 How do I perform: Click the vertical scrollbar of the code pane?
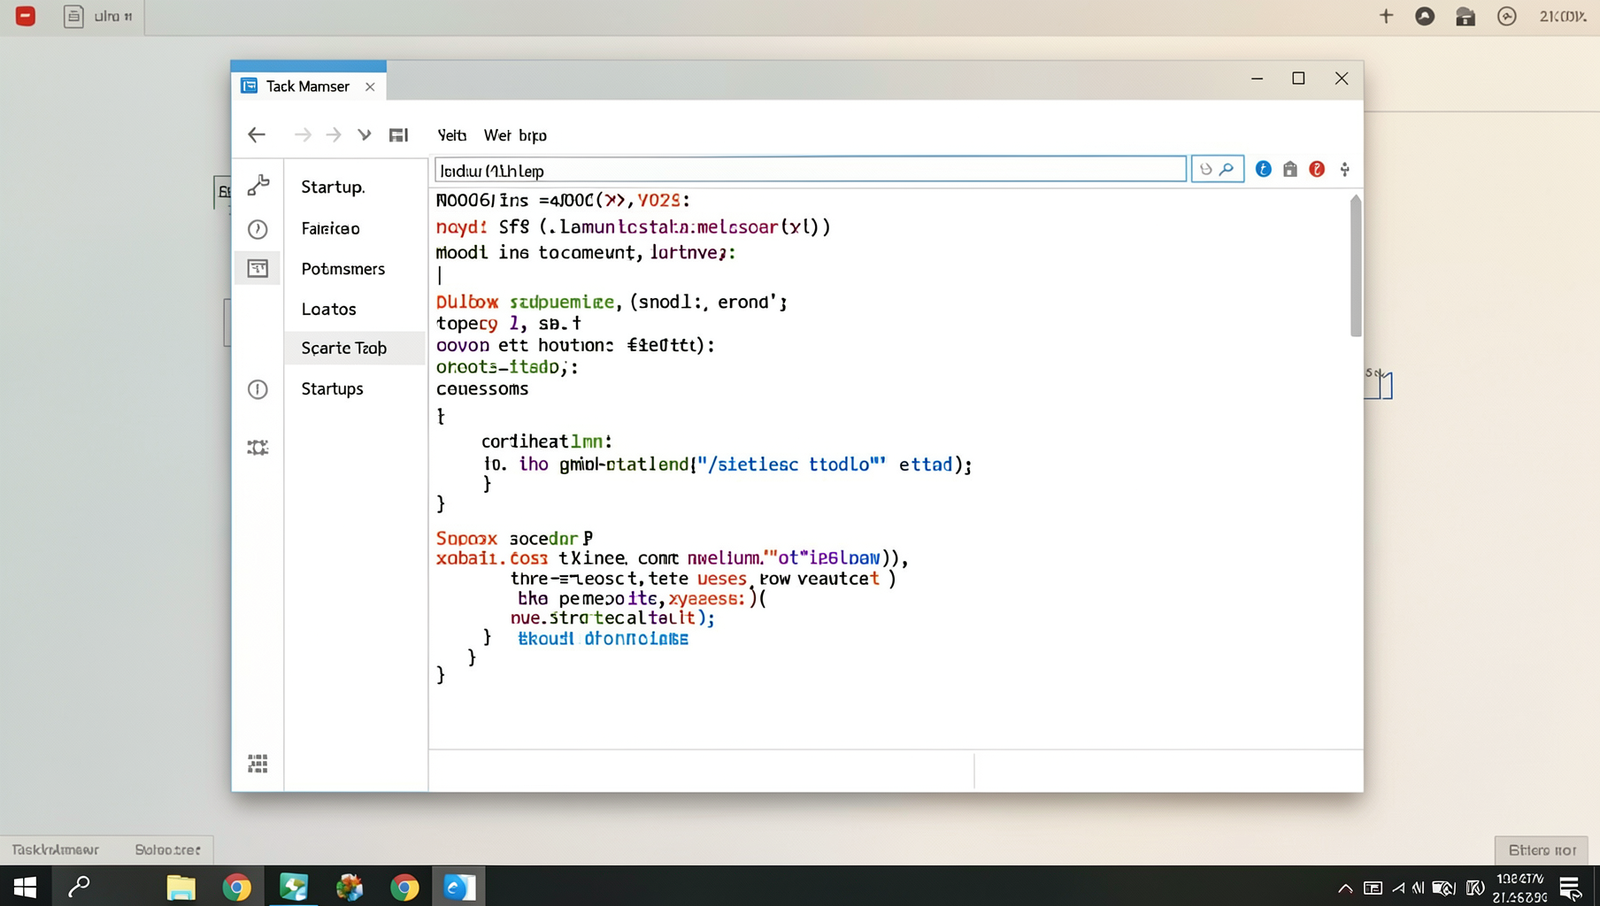coord(1356,266)
